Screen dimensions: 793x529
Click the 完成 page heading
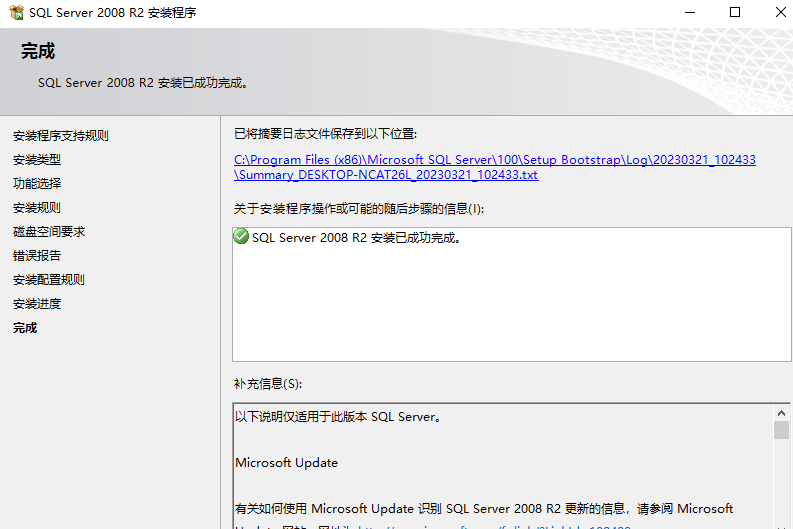[x=38, y=51]
